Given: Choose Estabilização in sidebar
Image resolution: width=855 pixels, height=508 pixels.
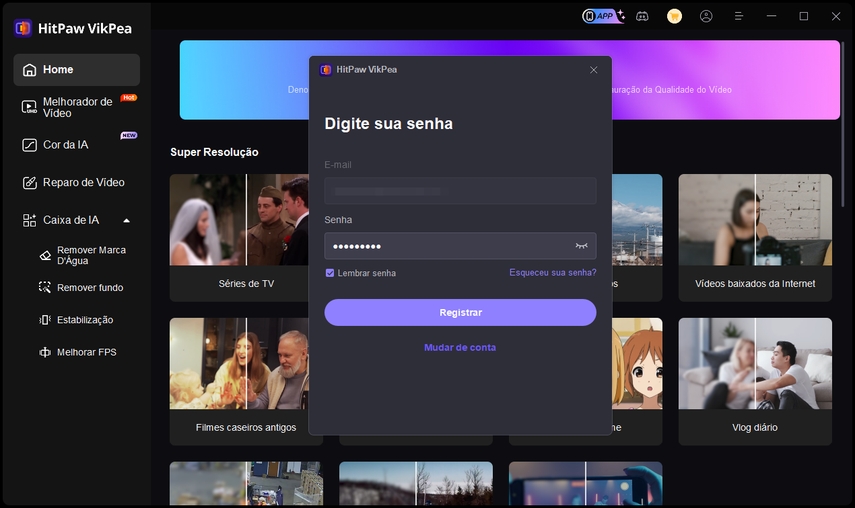Looking at the screenshot, I should 85,320.
